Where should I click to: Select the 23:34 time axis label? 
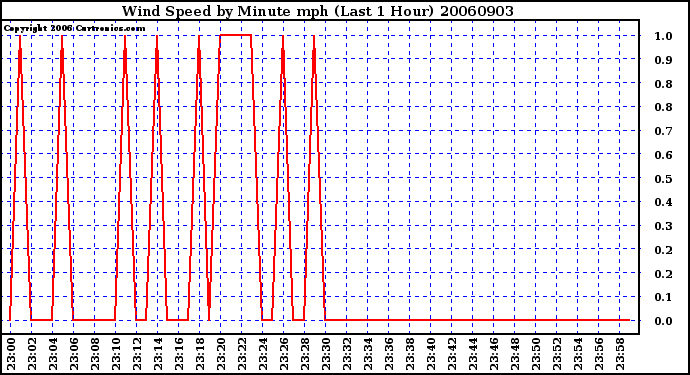[x=368, y=355]
